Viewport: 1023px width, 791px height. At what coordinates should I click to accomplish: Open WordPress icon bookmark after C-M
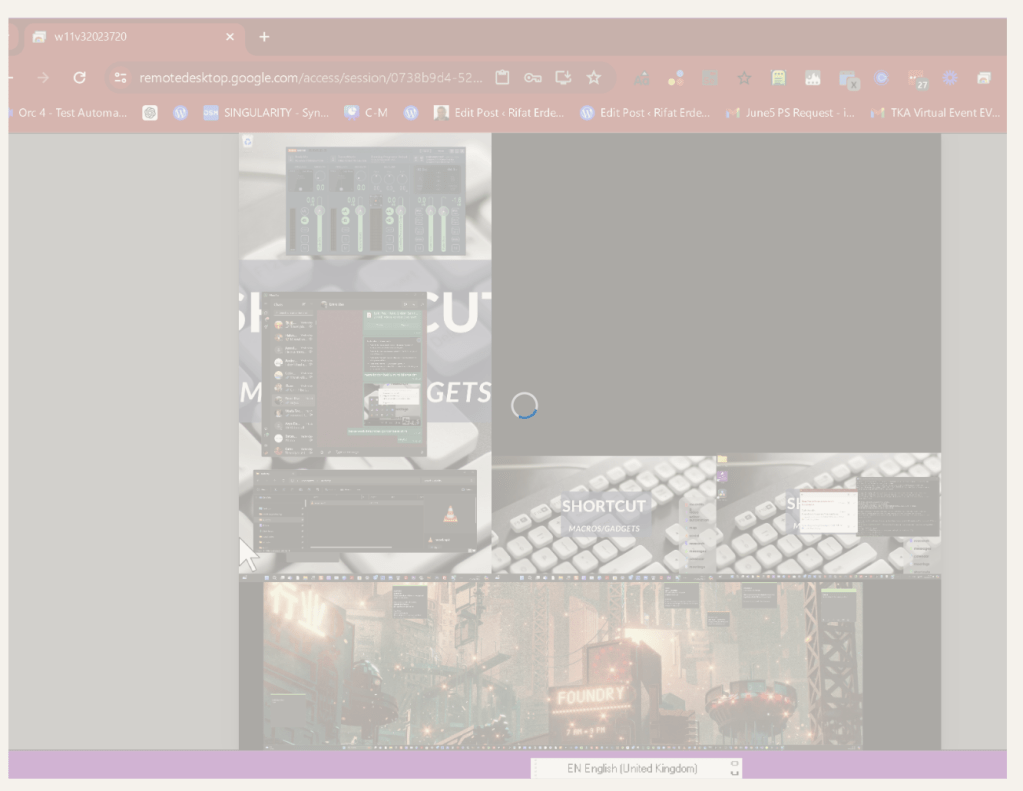pyautogui.click(x=410, y=113)
